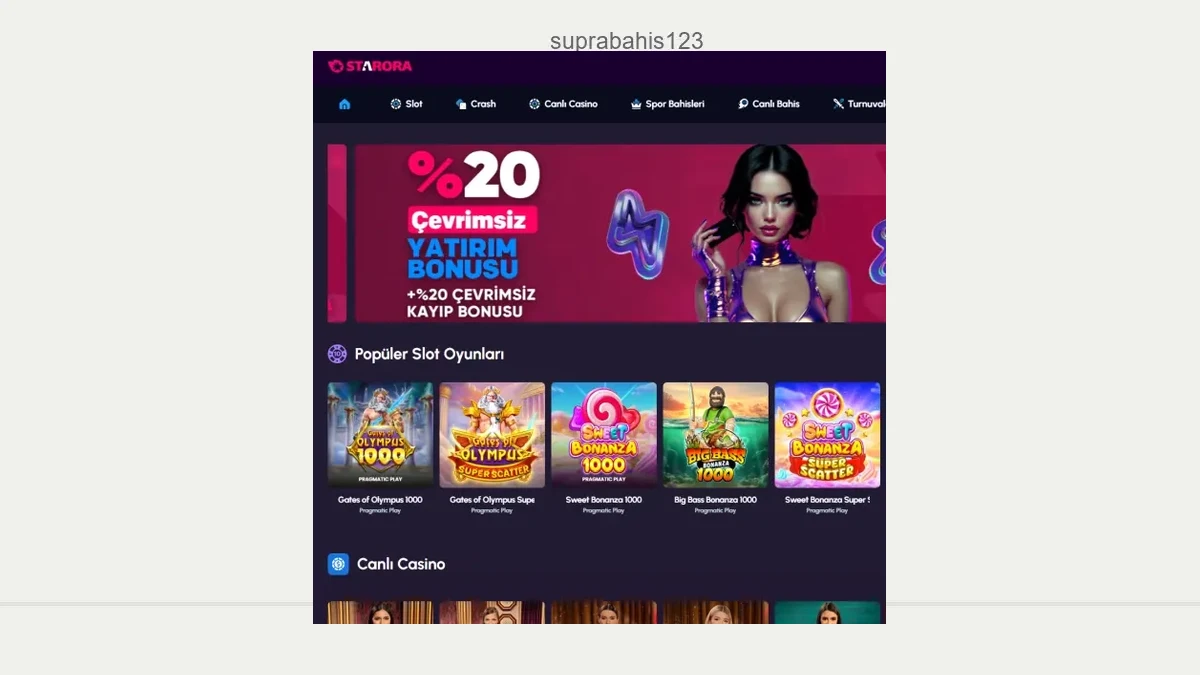1200x675 pixels.
Task: Click the %20 Çevrimsiz Yatırım Bonusu banner
Action: coord(620,233)
